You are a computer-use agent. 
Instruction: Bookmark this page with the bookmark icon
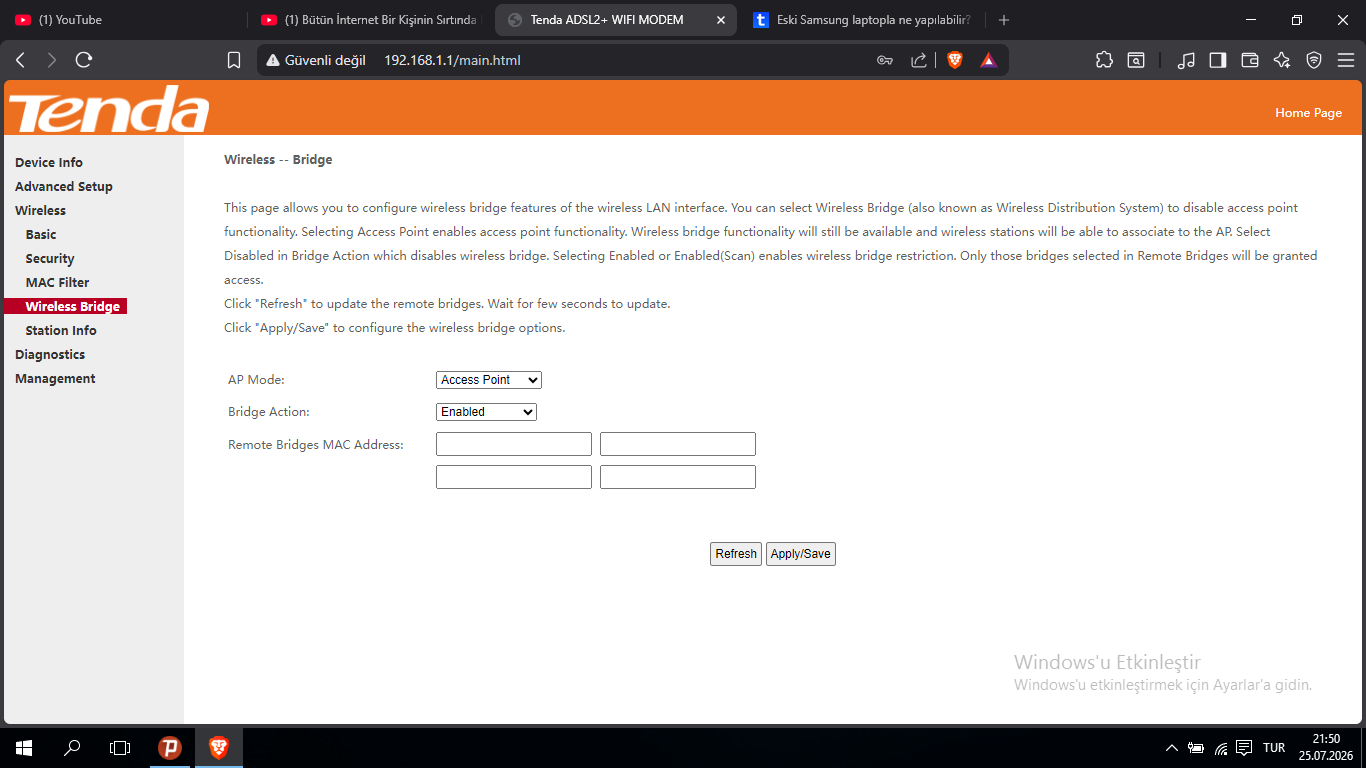click(x=234, y=60)
